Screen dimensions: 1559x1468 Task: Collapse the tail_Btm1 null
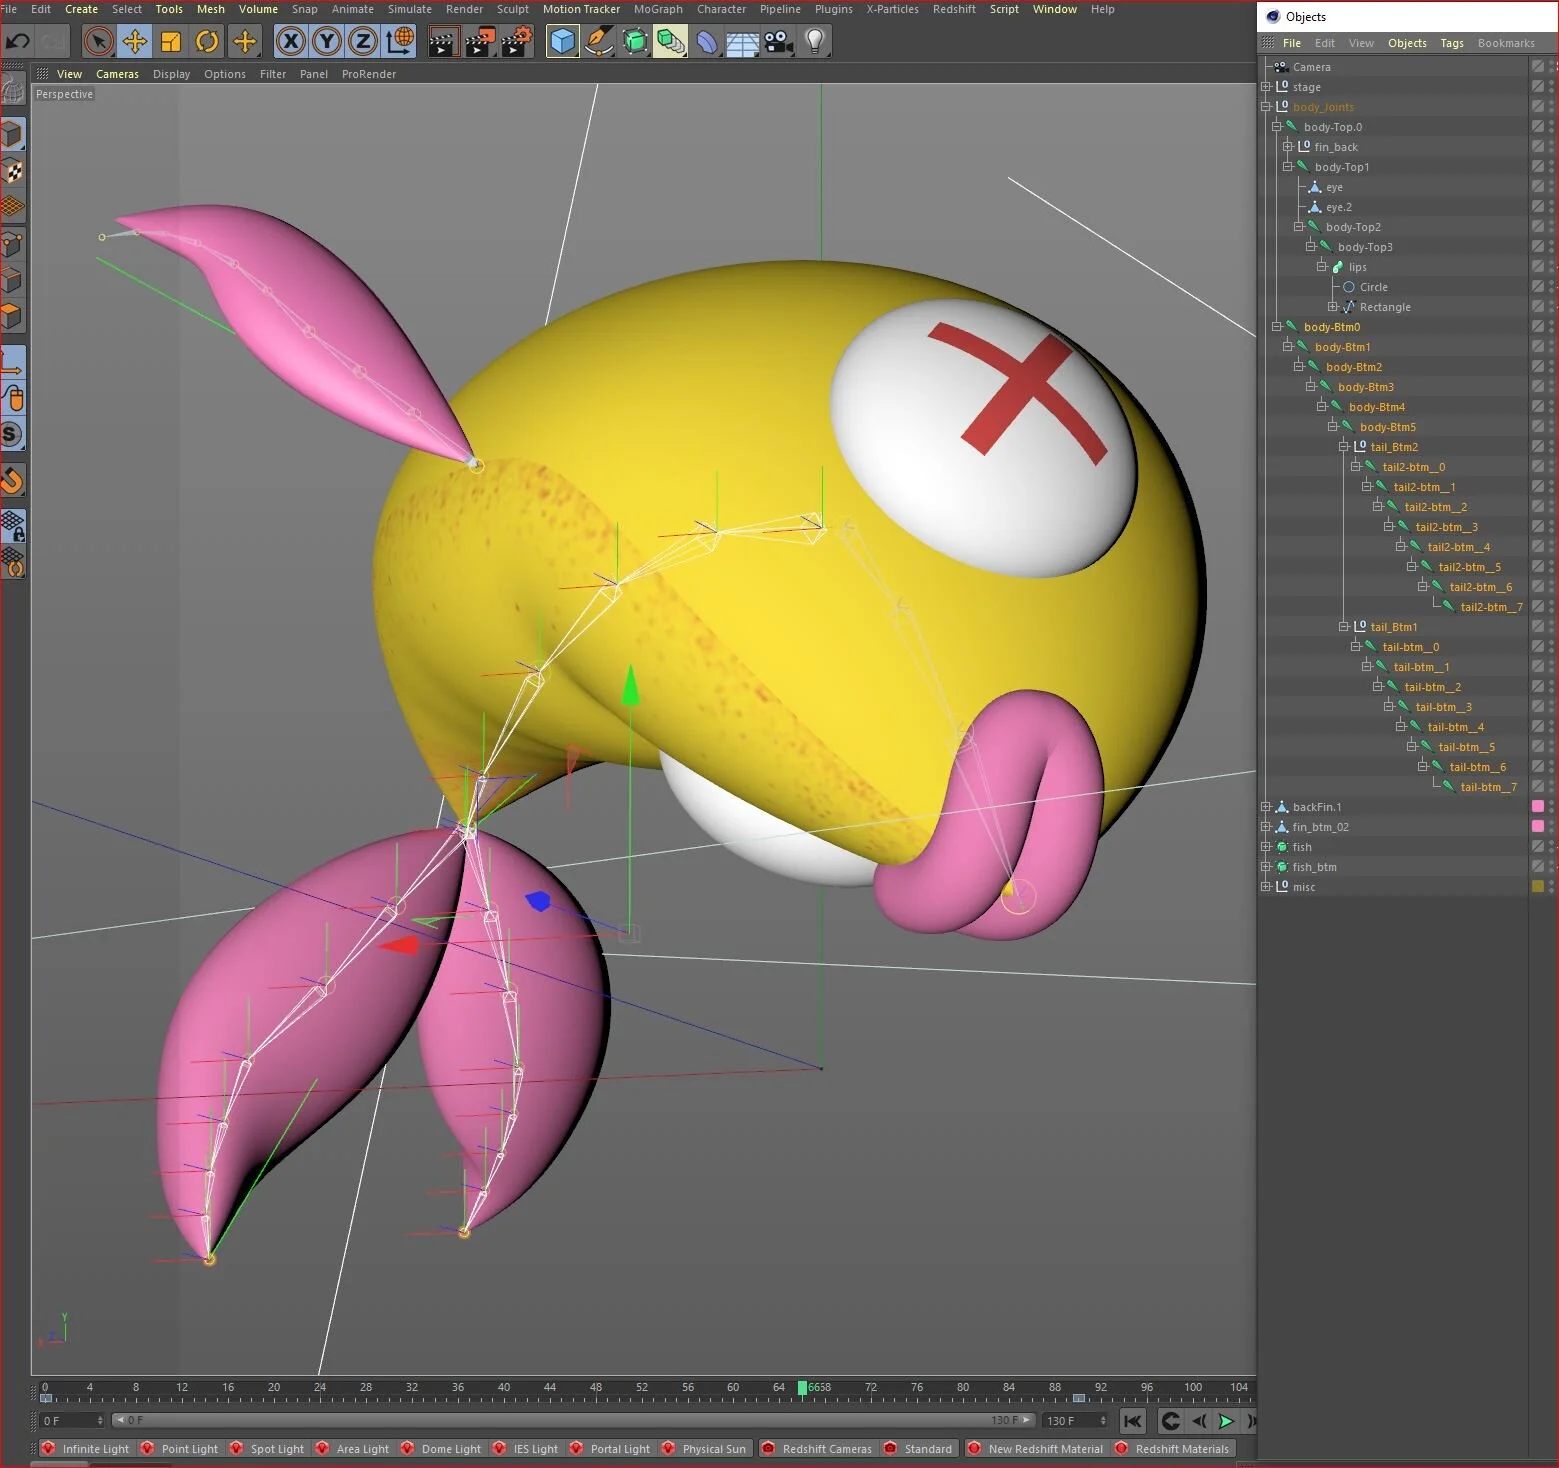pos(1344,626)
